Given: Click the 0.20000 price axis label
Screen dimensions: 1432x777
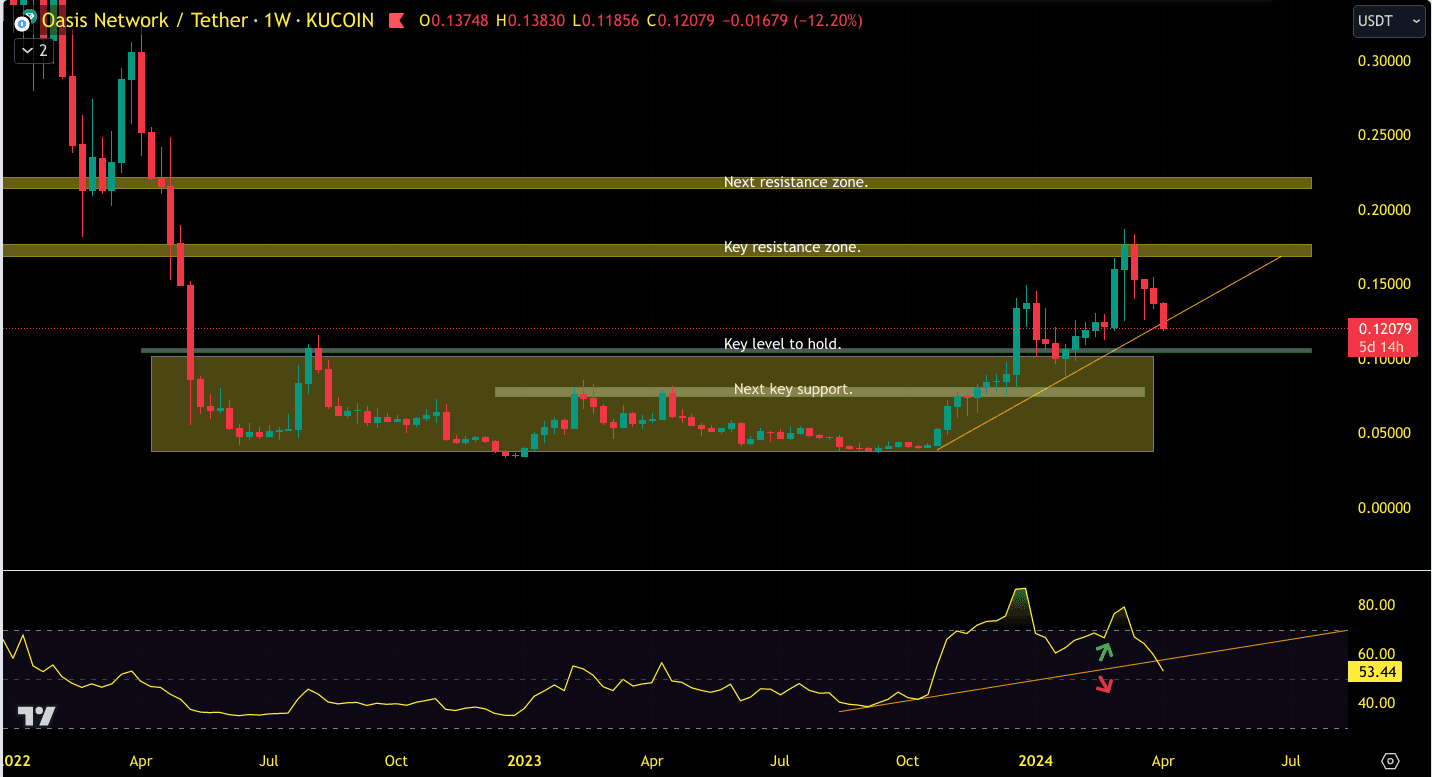Looking at the screenshot, I should tap(1384, 210).
